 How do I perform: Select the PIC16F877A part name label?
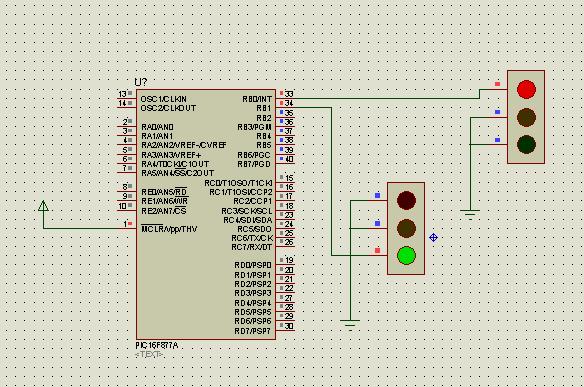click(x=157, y=345)
